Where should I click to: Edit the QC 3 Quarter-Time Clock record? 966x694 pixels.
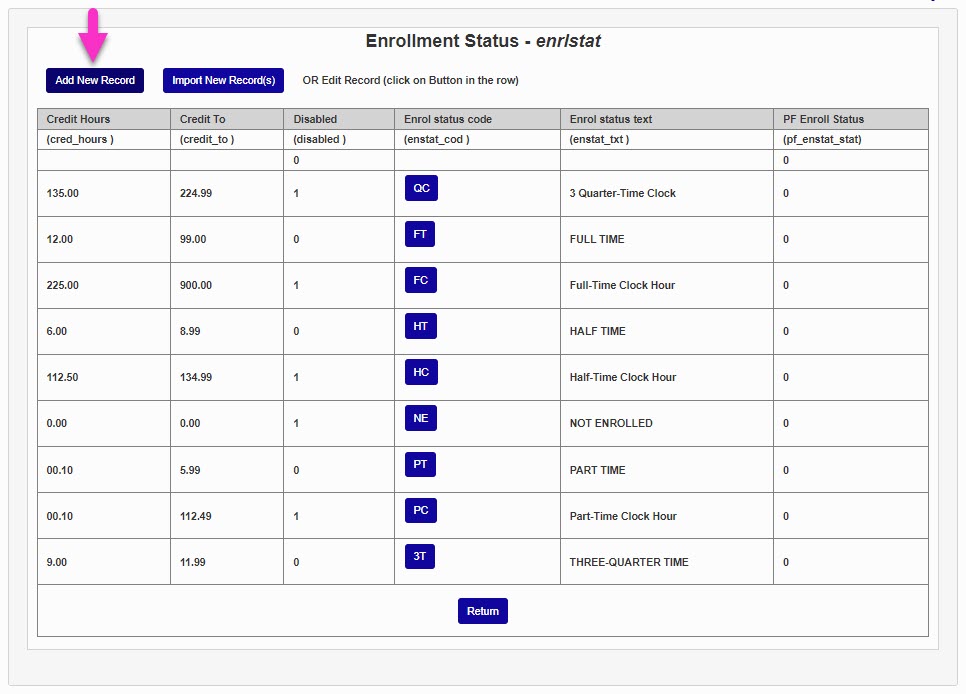click(420, 188)
